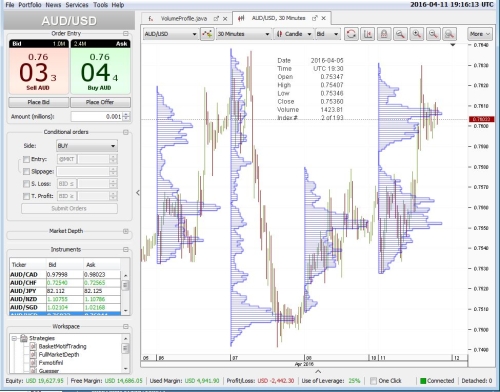Open the Candle chart type dropdown
This screenshot has width=500, height=392.
294,34
